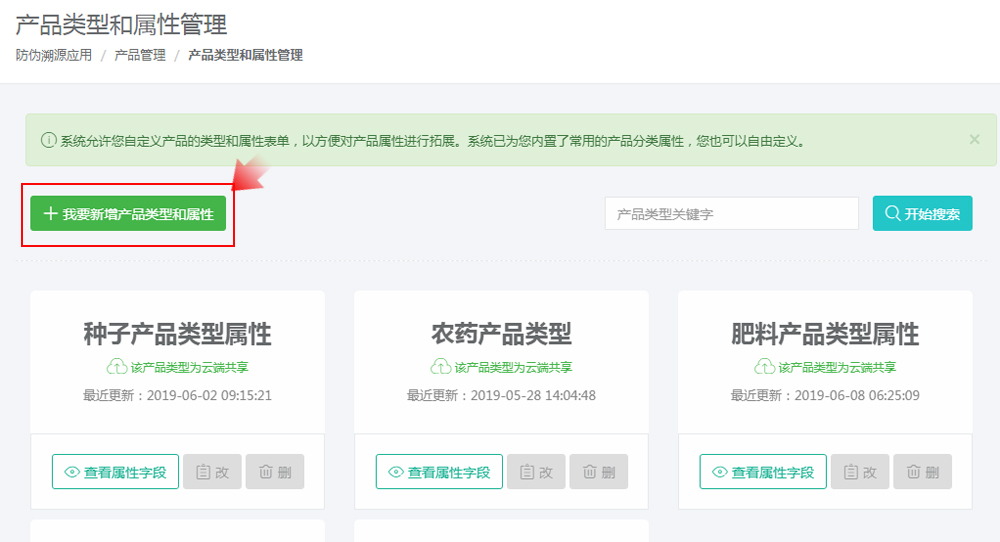Open the 产品管理 breadcrumb link
The height and width of the screenshot is (542, 1000).
point(140,55)
